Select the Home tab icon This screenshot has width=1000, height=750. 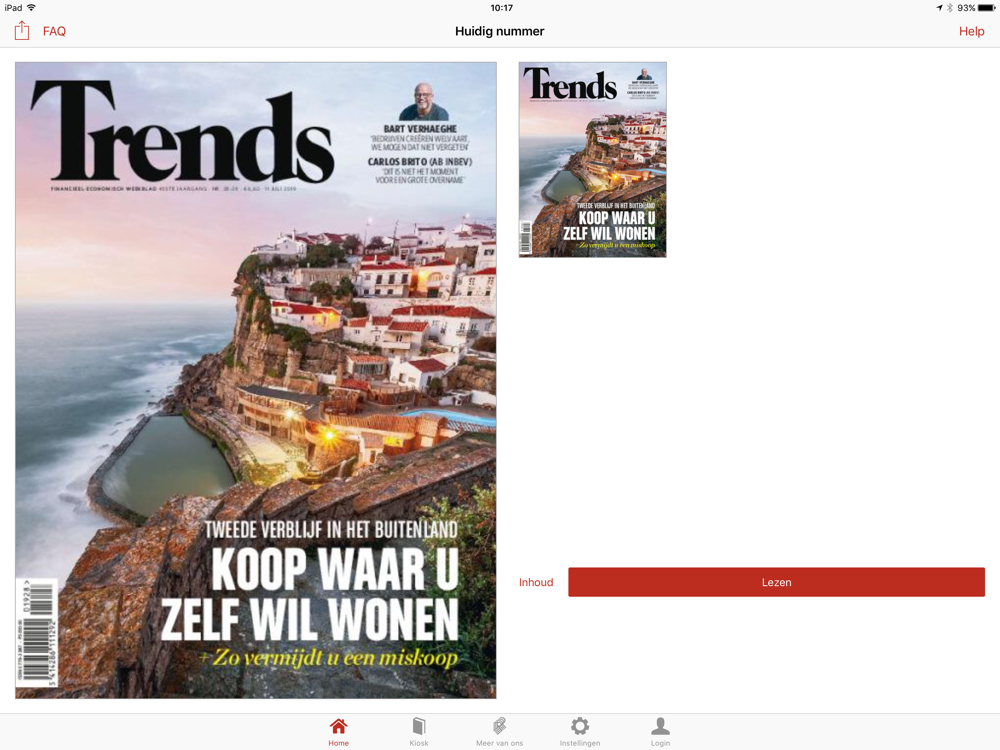click(x=339, y=726)
